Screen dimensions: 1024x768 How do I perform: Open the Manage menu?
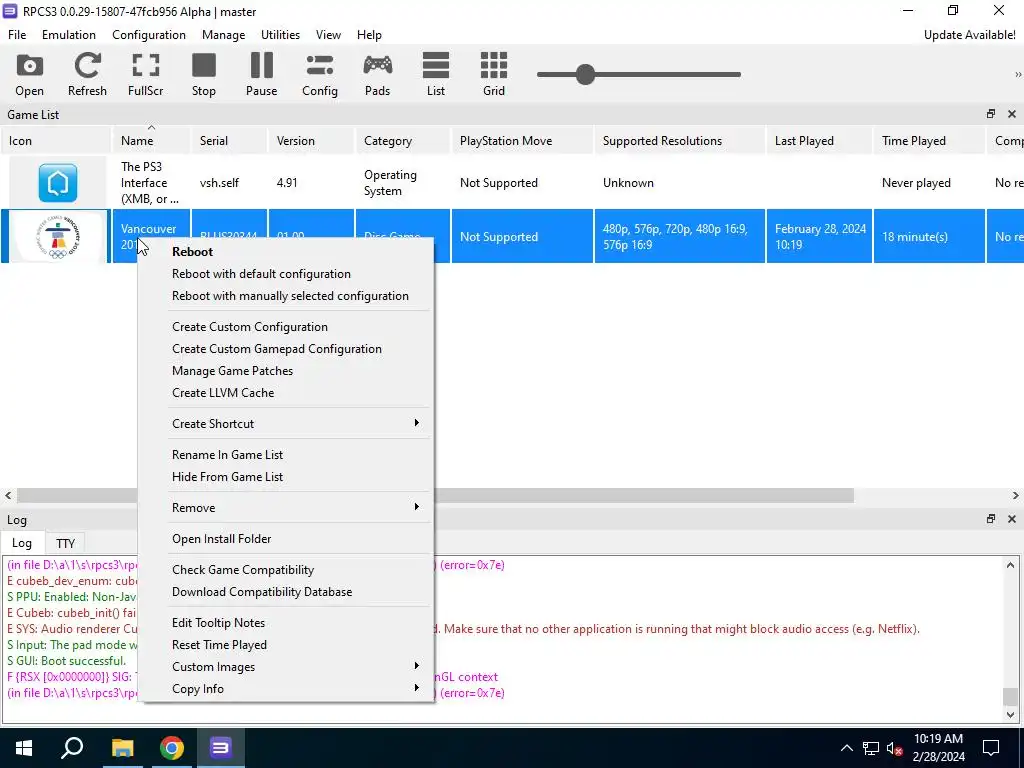223,35
